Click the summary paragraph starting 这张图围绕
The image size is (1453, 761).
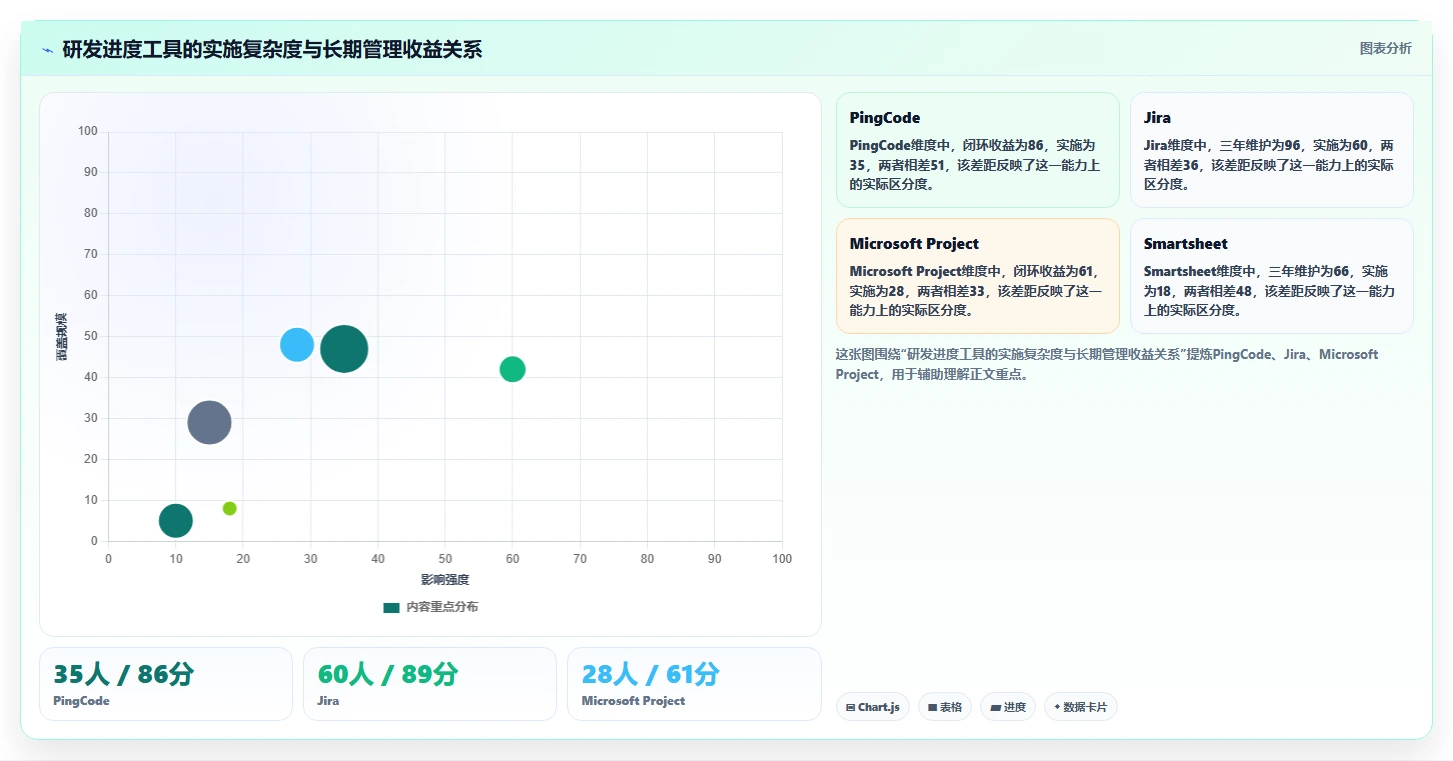[1107, 364]
